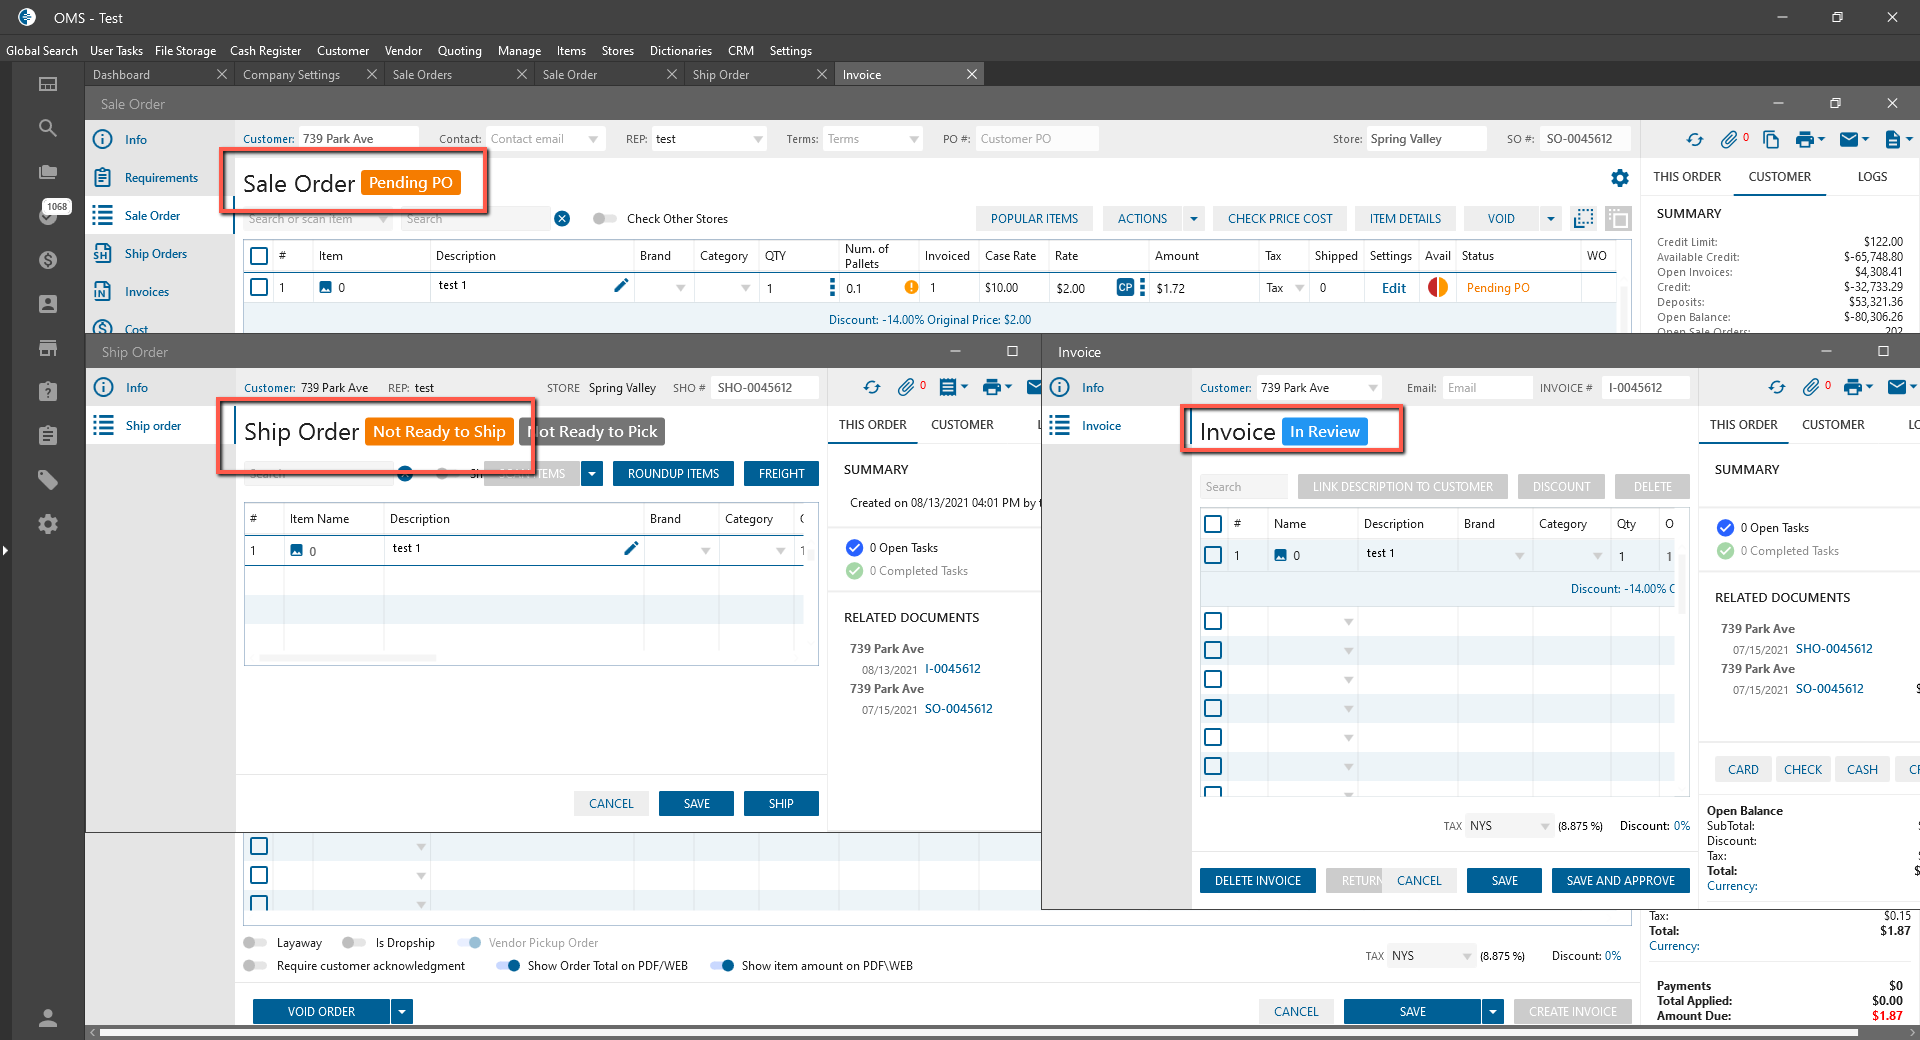Viewport: 1920px width, 1040px height.
Task: Click the price tag icon in left sidebar
Action: click(x=47, y=480)
